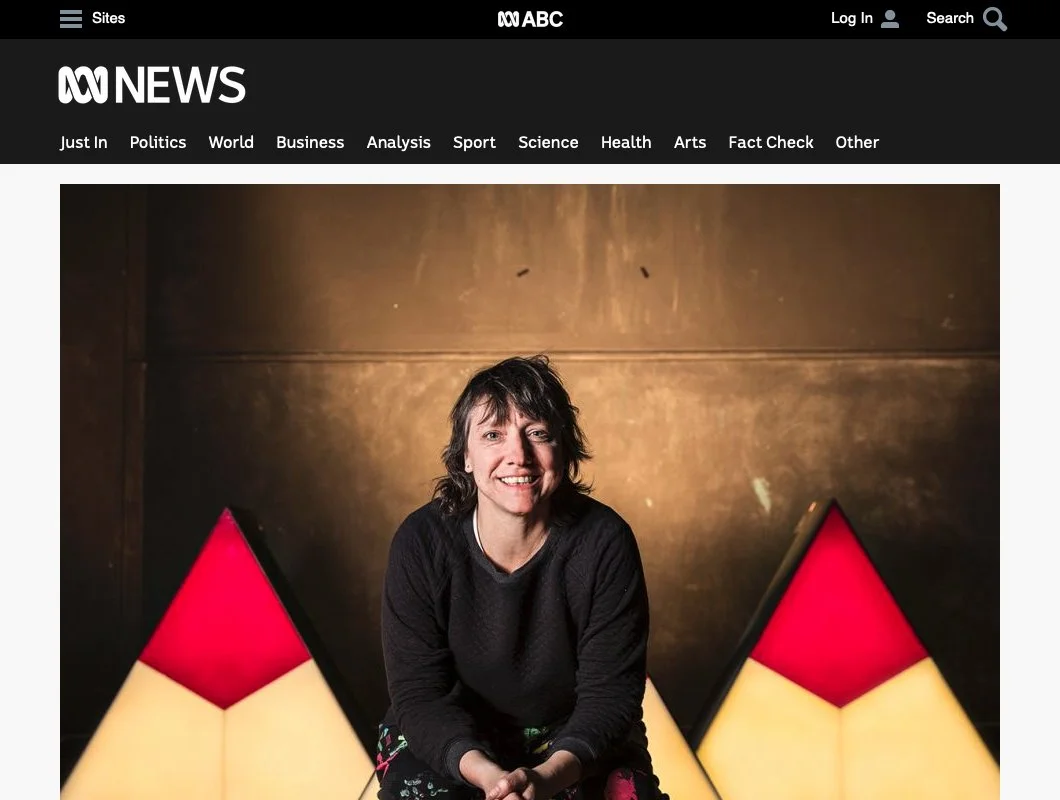Image resolution: width=1060 pixels, height=800 pixels.
Task: Click the Log In user profile icon
Action: coord(890,19)
